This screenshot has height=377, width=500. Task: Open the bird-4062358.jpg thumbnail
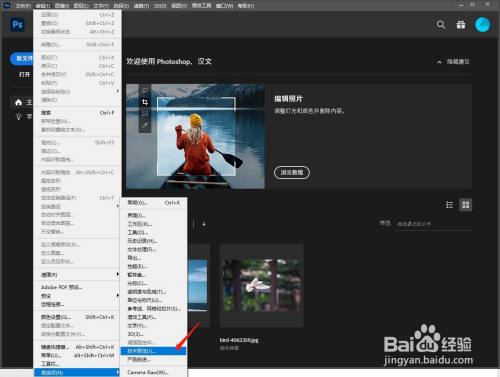point(262,285)
